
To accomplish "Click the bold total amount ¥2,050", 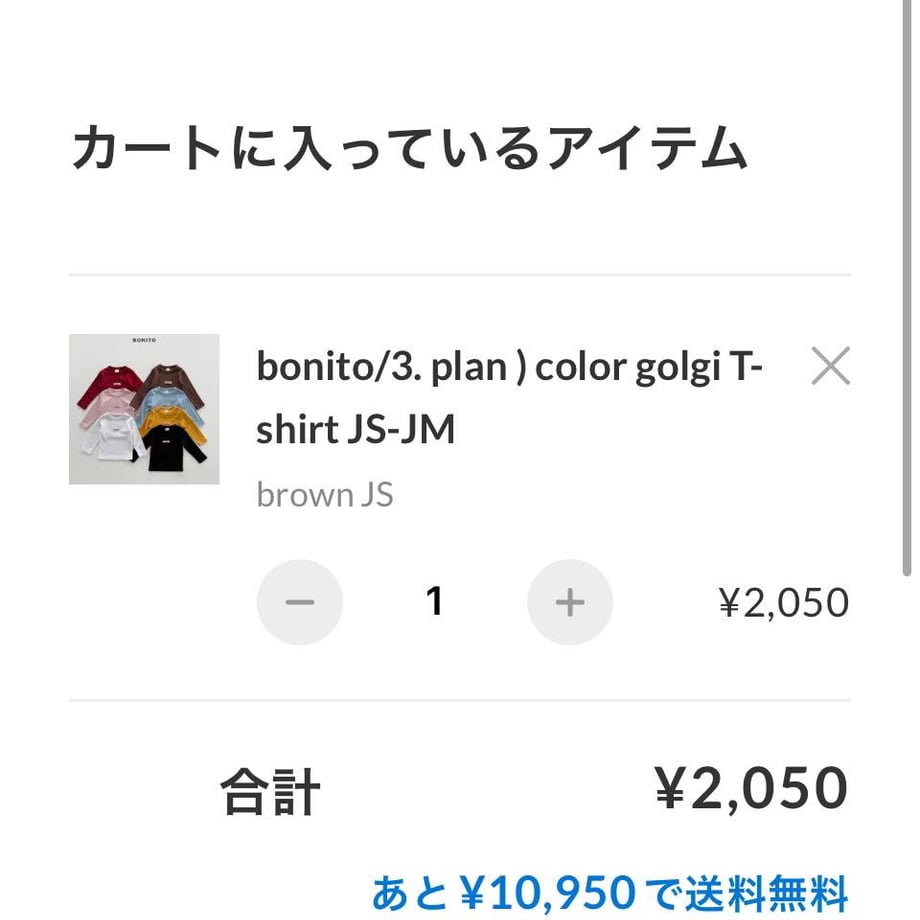I will coord(752,789).
